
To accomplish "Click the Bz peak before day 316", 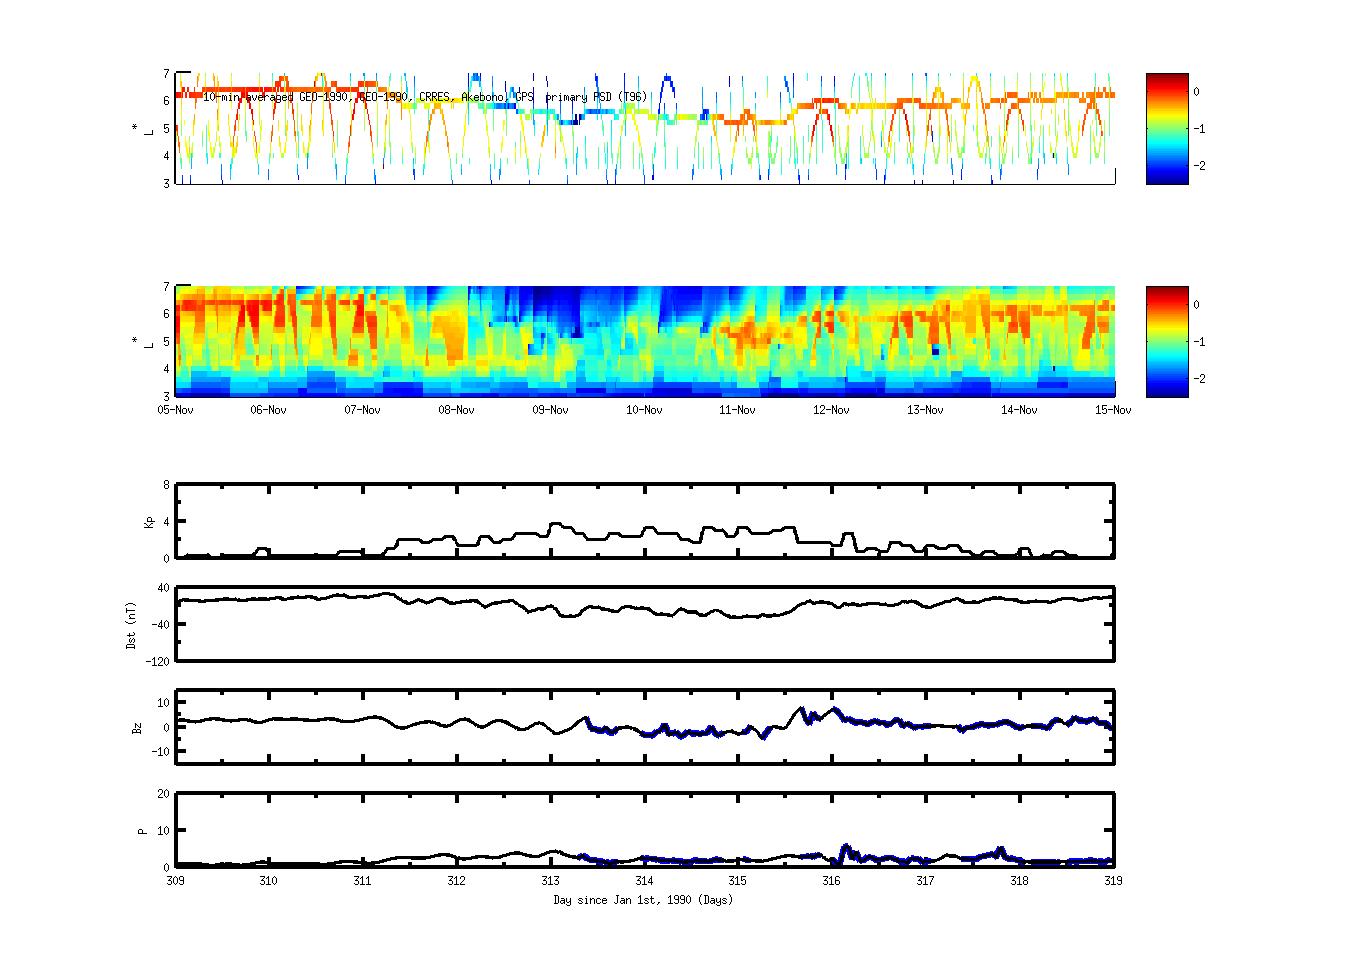I will (800, 710).
